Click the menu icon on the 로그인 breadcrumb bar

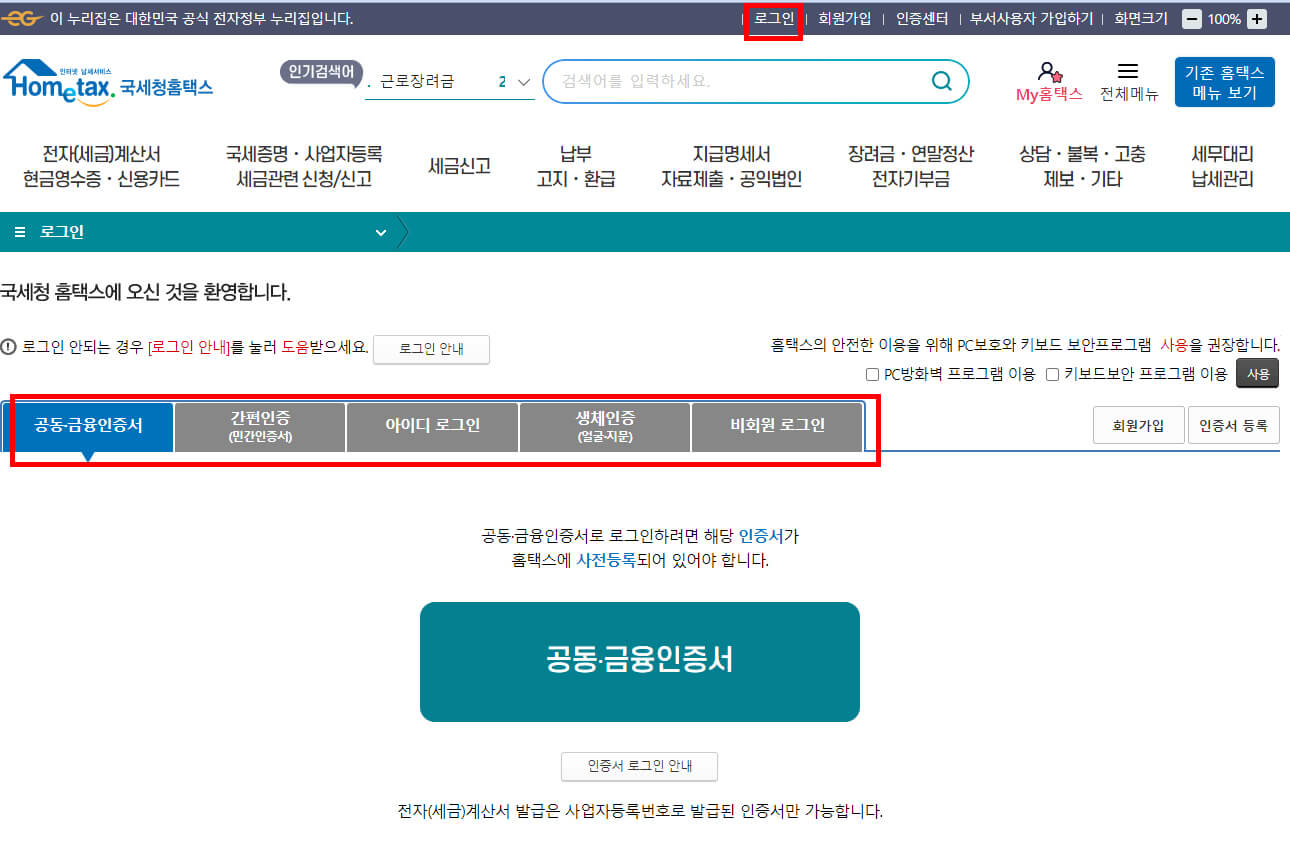(x=19, y=231)
